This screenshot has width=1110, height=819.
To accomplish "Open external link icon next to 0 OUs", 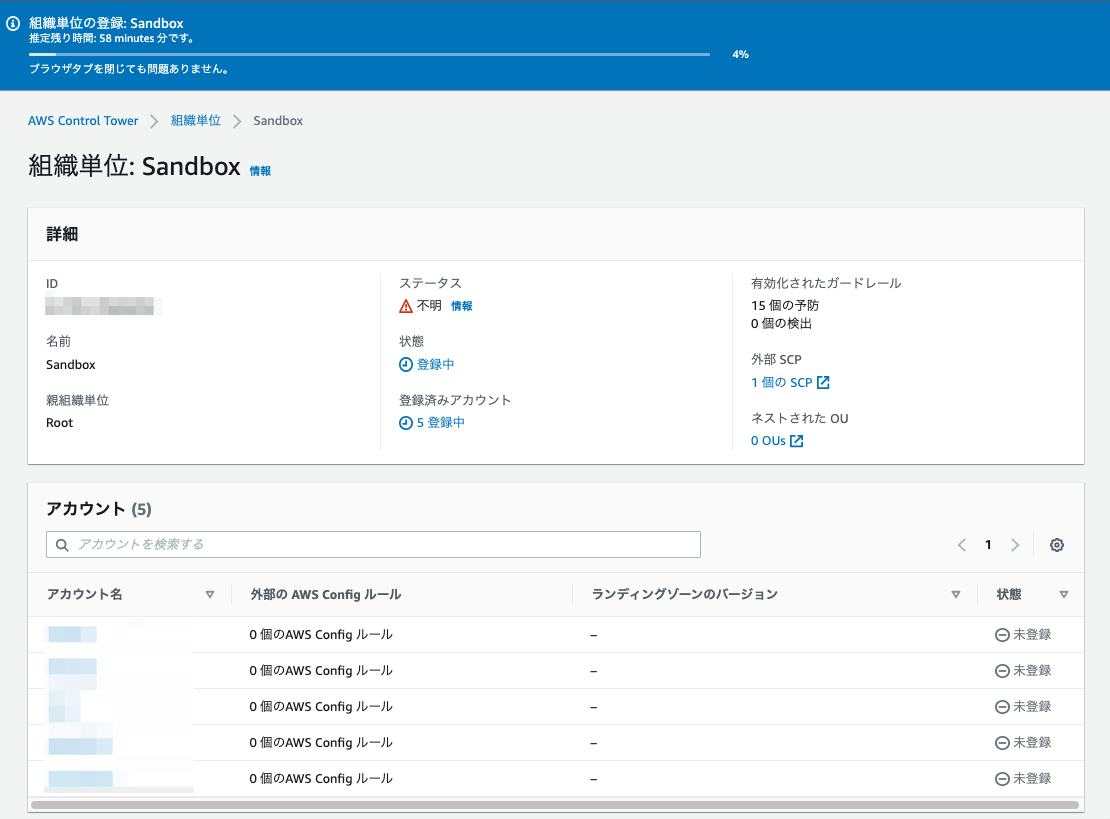I will click(796, 441).
